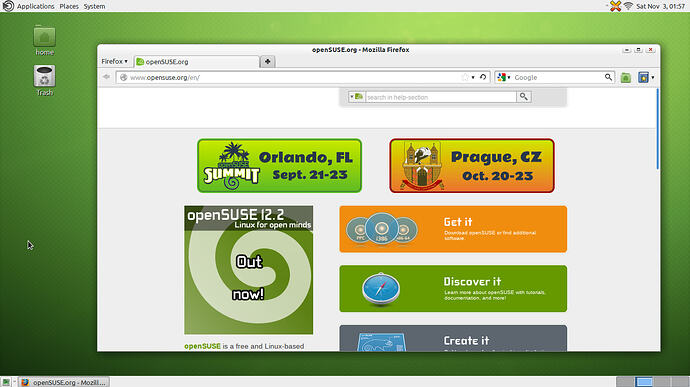Expand the bookmarks button dropdown arrow
Image resolution: width=690 pixels, height=387 pixels.
(x=653, y=77)
